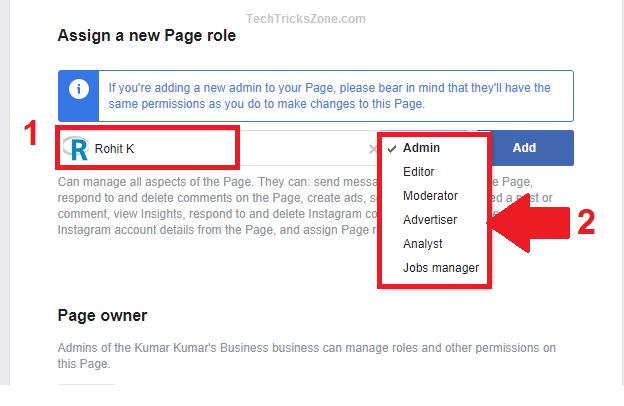Choose Analyst role option
Screen dimensions: 624x406
coord(422,244)
